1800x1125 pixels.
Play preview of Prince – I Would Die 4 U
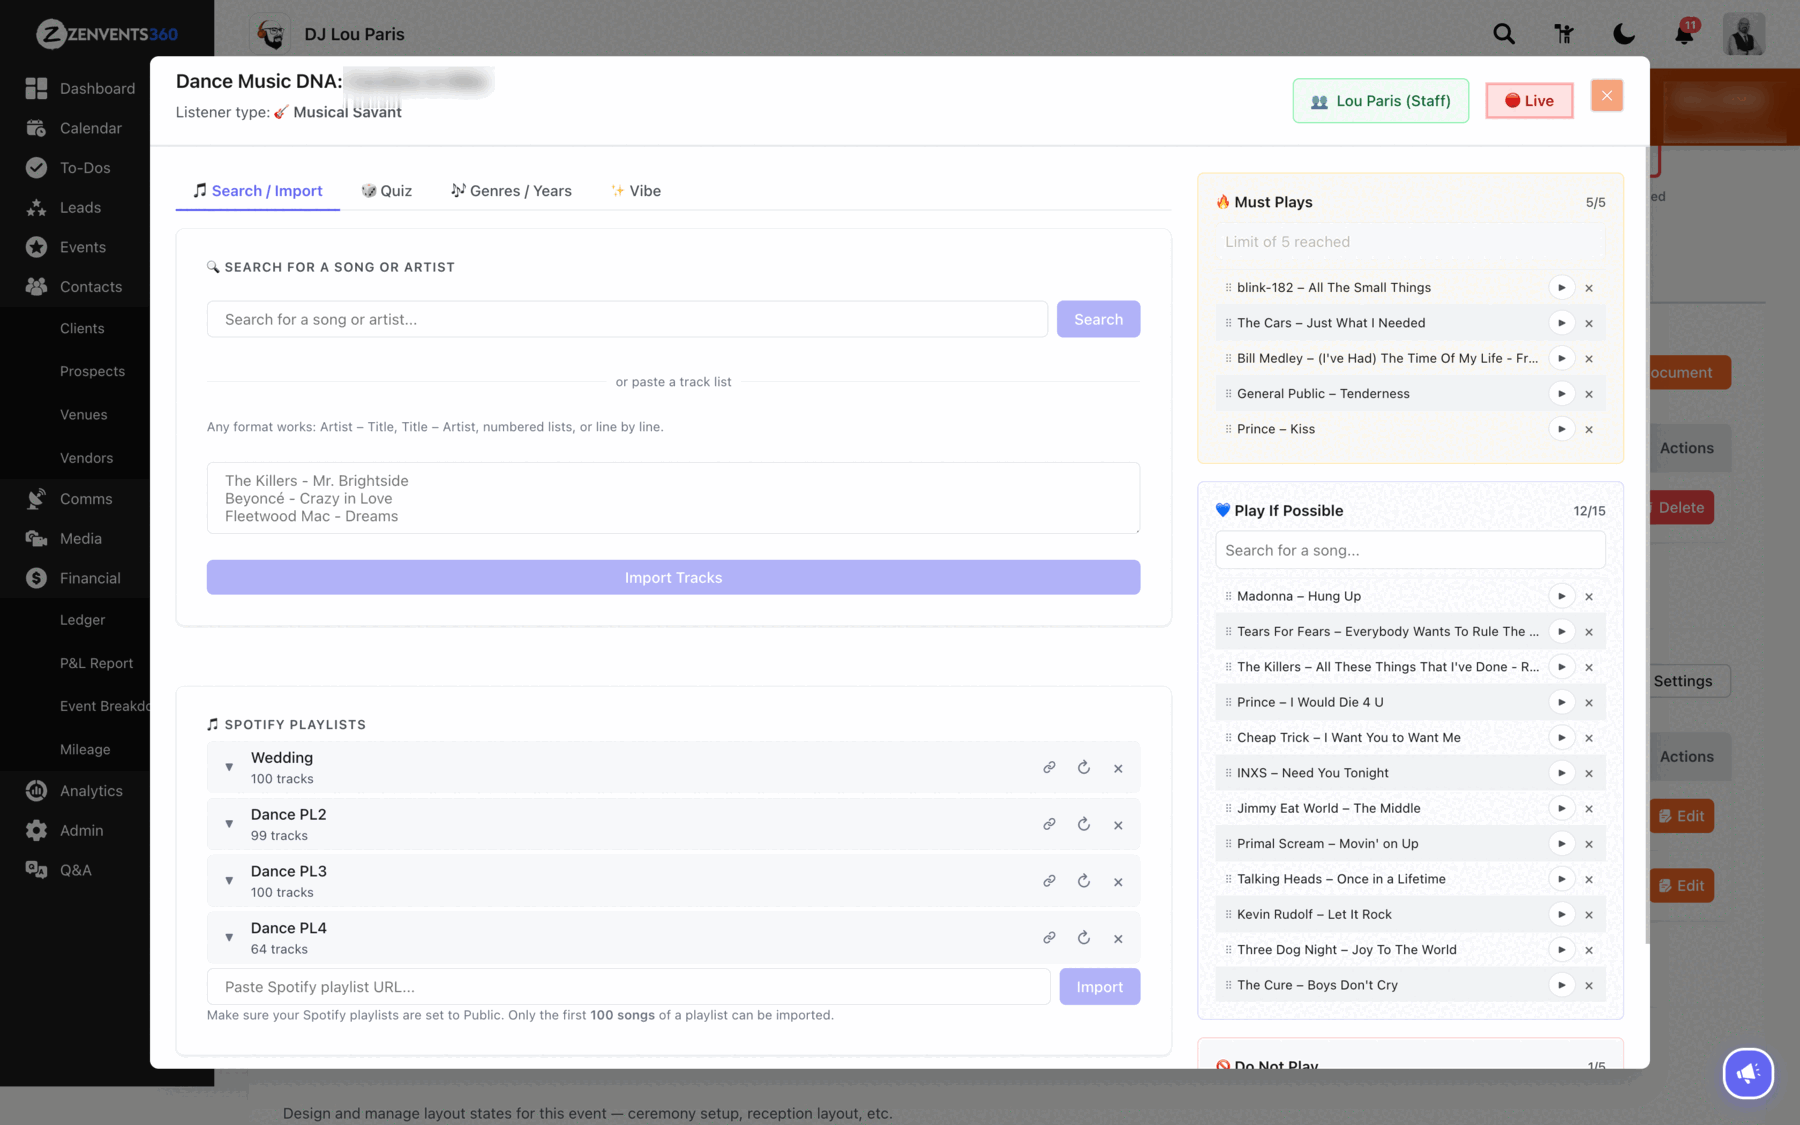(1561, 702)
